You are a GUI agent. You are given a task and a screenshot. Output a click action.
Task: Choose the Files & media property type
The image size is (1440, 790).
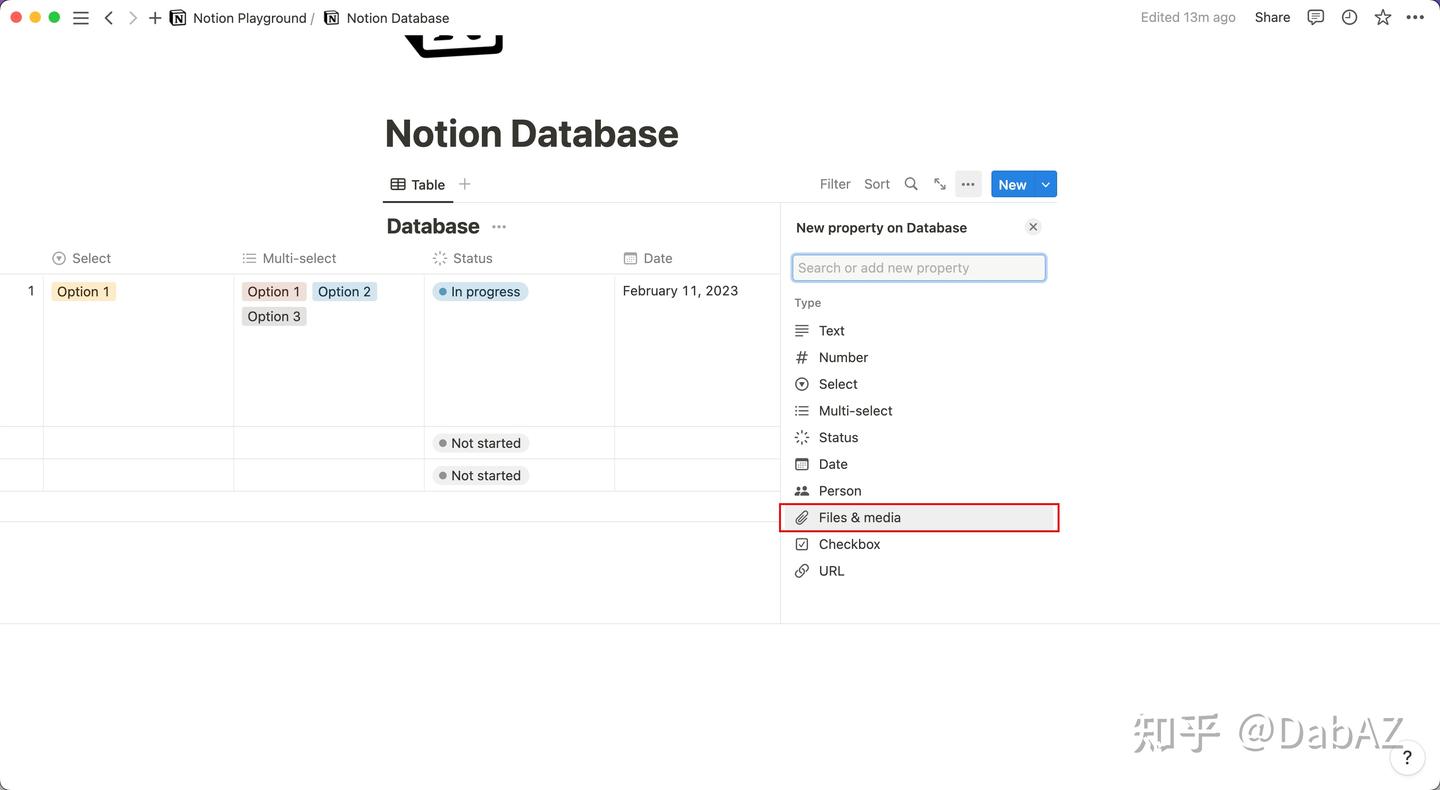860,517
